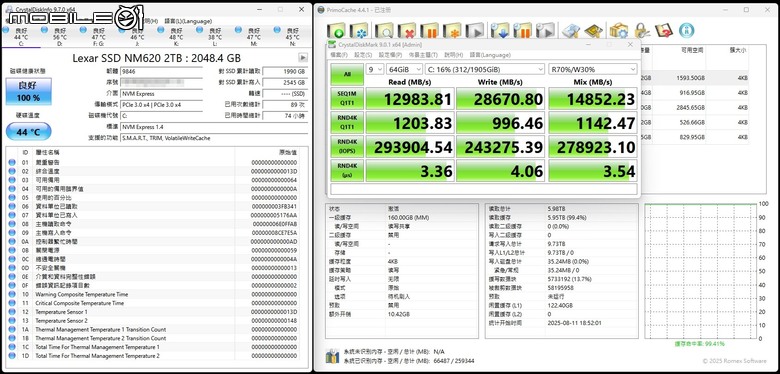The width and height of the screenshot is (780, 374).
Task: Open the PrimoCache help book icon
Action: [664, 31]
